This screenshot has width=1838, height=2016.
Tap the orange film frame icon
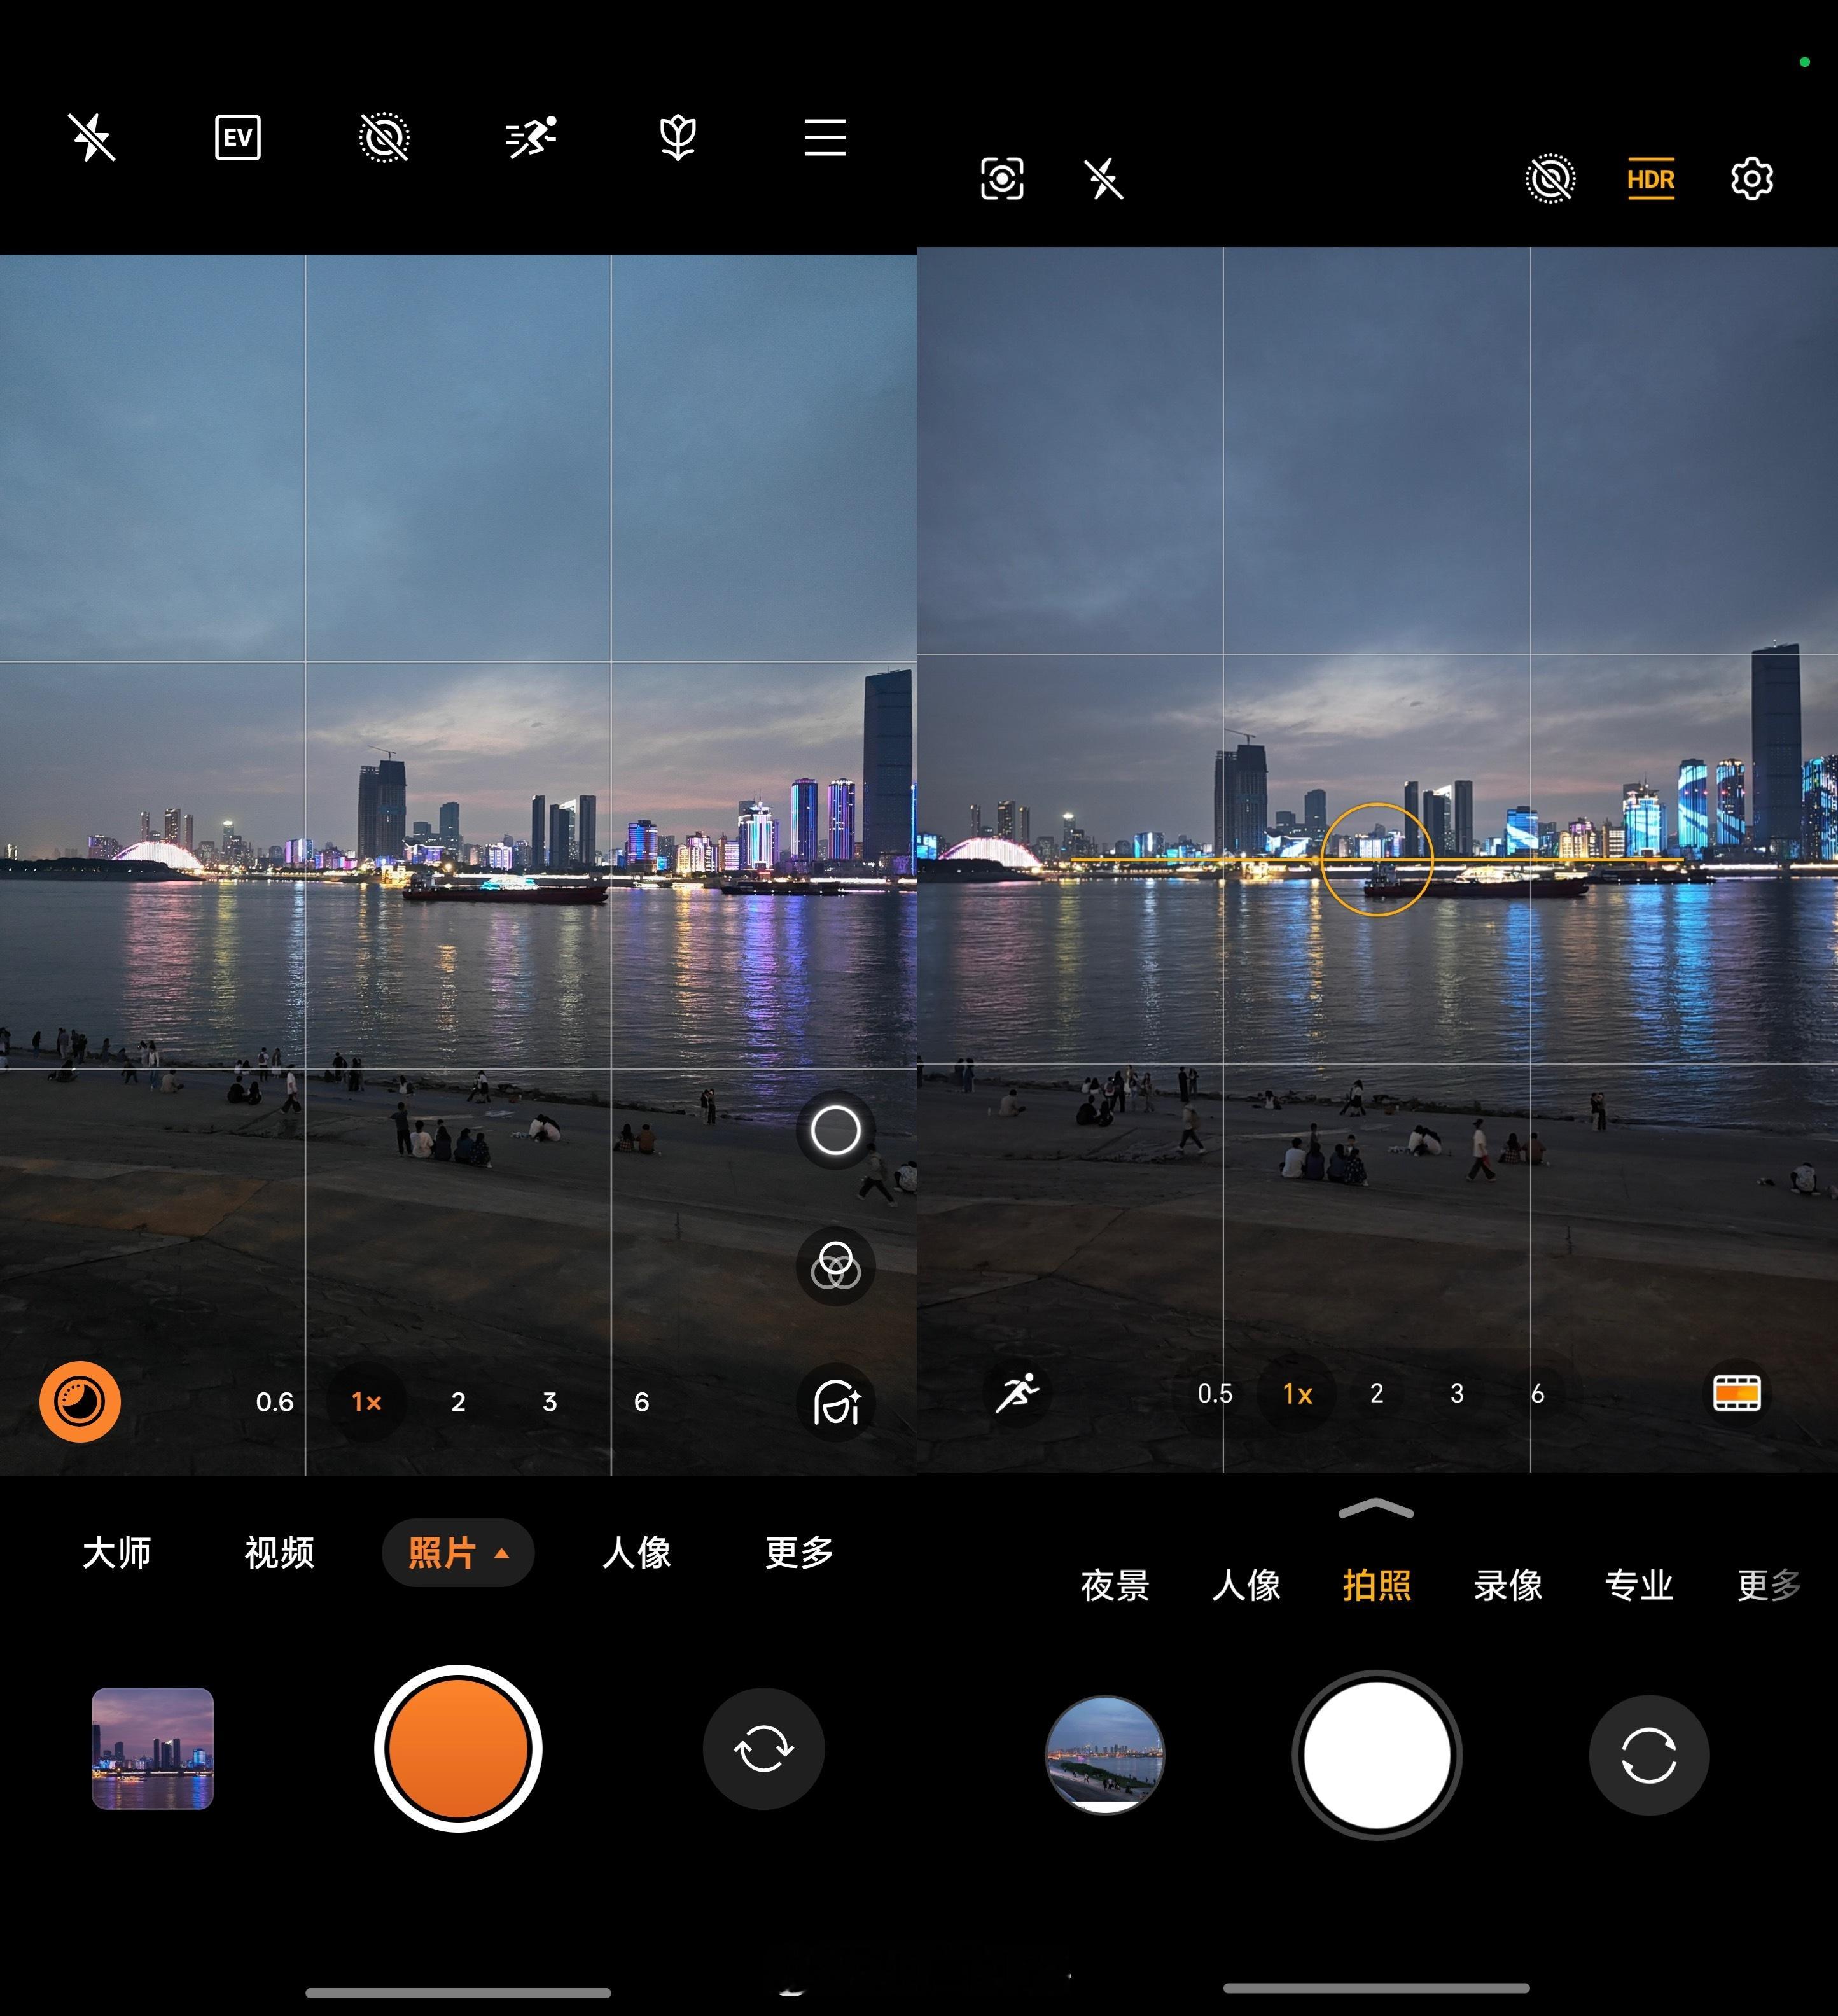coord(1737,1393)
